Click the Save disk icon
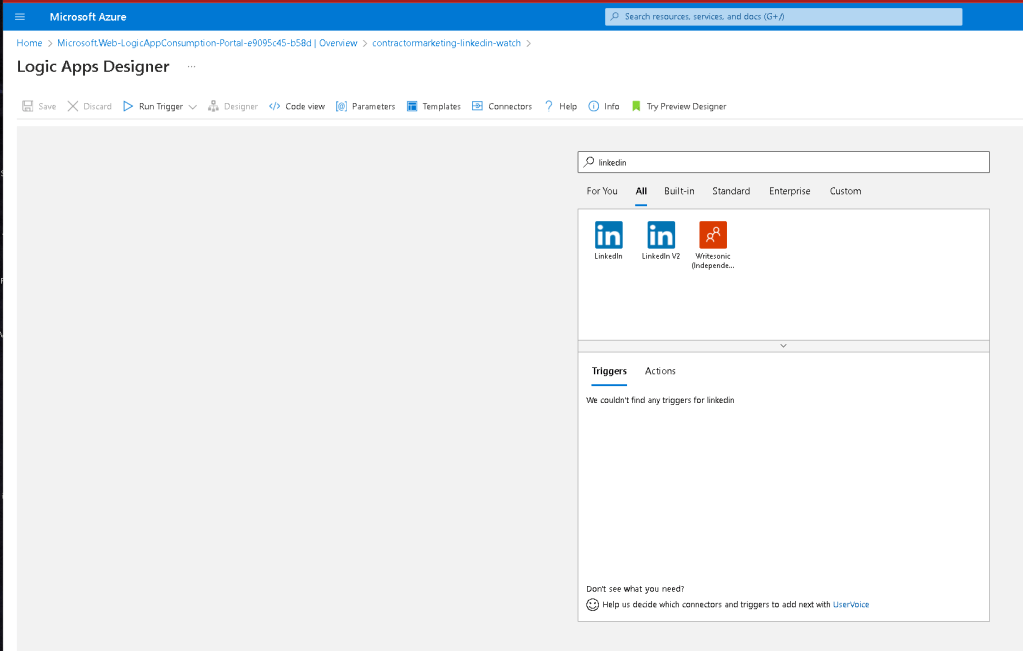Viewport: 1023px width, 651px height. click(27, 106)
